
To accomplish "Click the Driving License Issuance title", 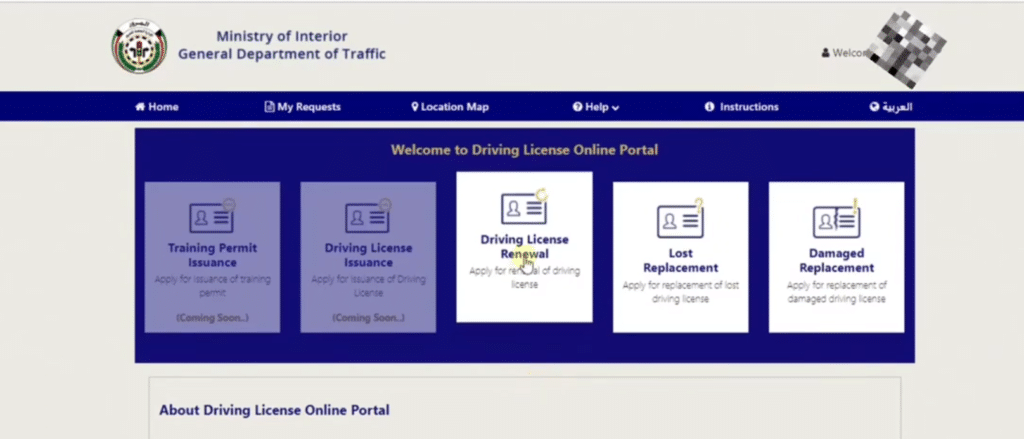I will tap(368, 255).
